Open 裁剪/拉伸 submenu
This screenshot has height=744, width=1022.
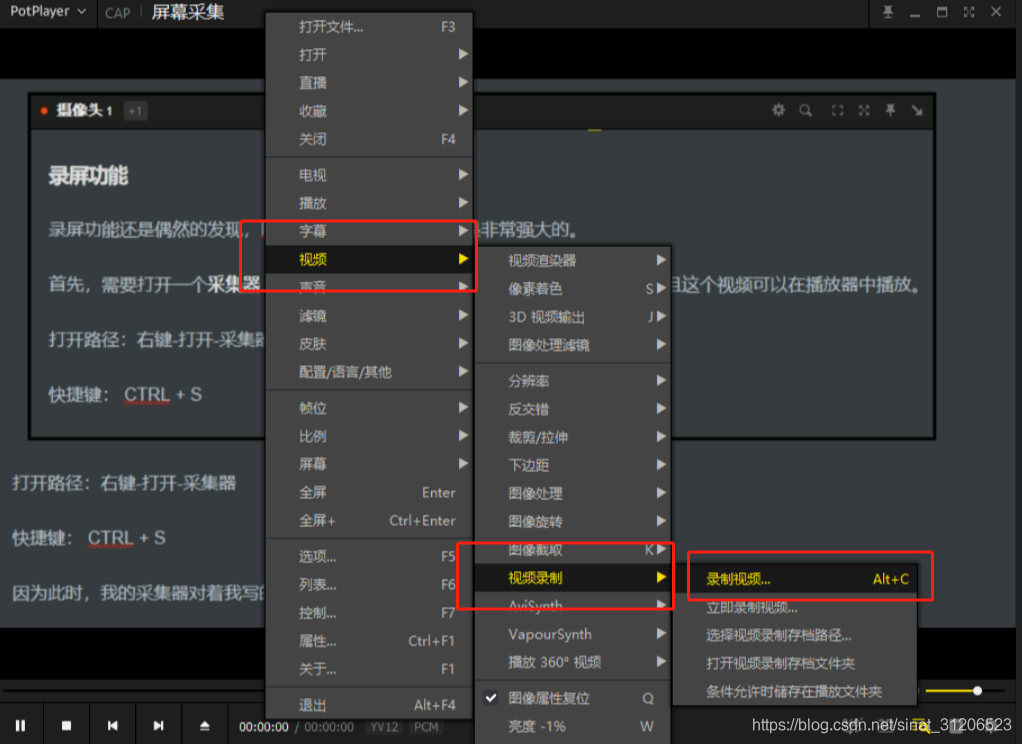point(573,437)
